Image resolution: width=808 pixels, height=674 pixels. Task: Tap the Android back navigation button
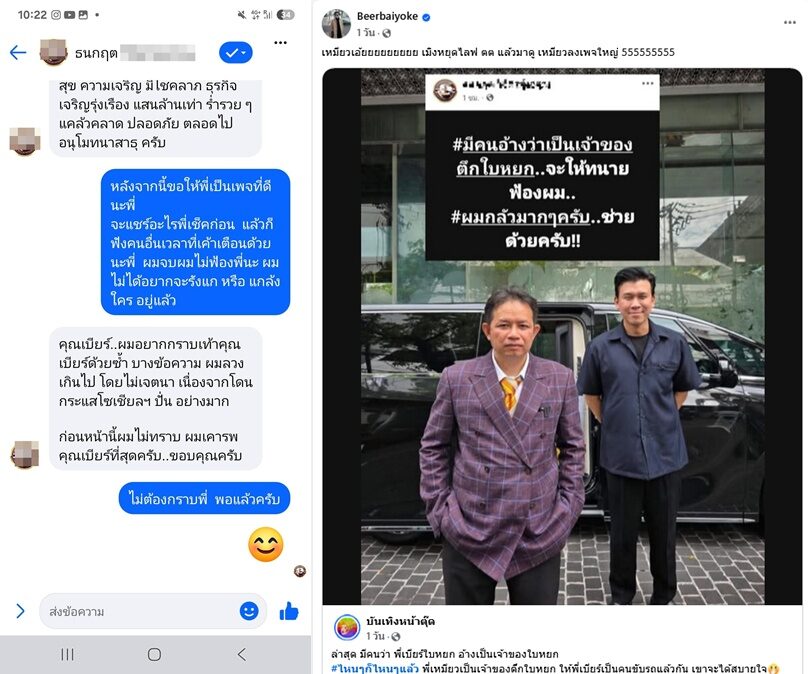pos(242,654)
